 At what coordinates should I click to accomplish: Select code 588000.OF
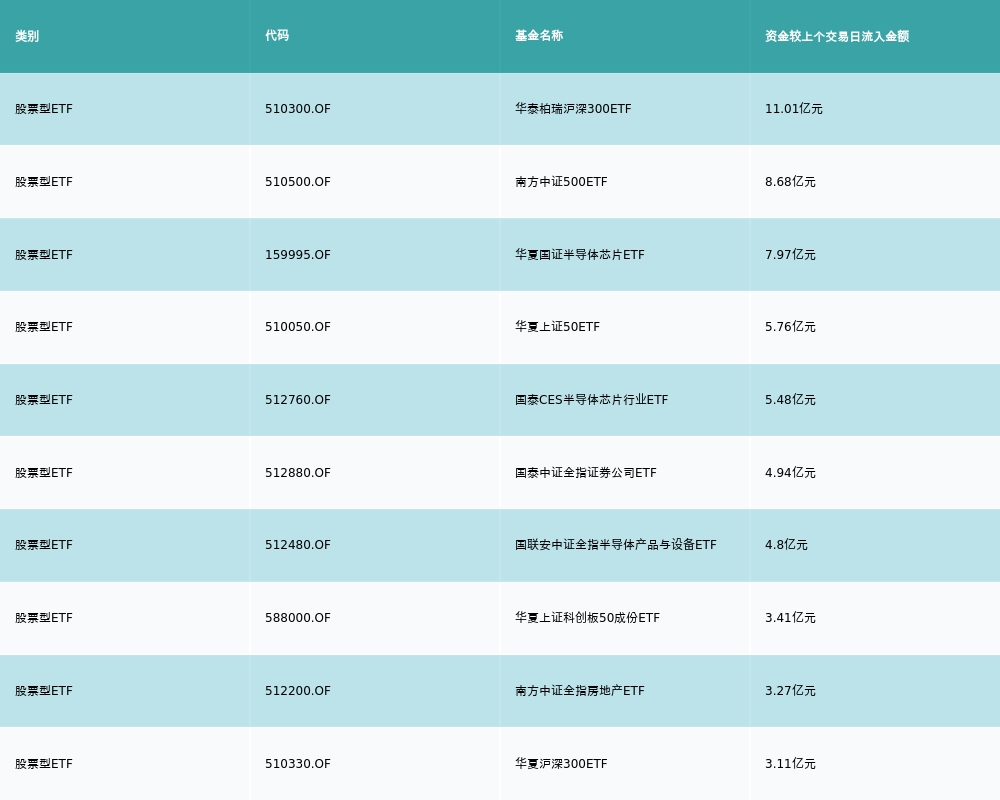(x=298, y=618)
